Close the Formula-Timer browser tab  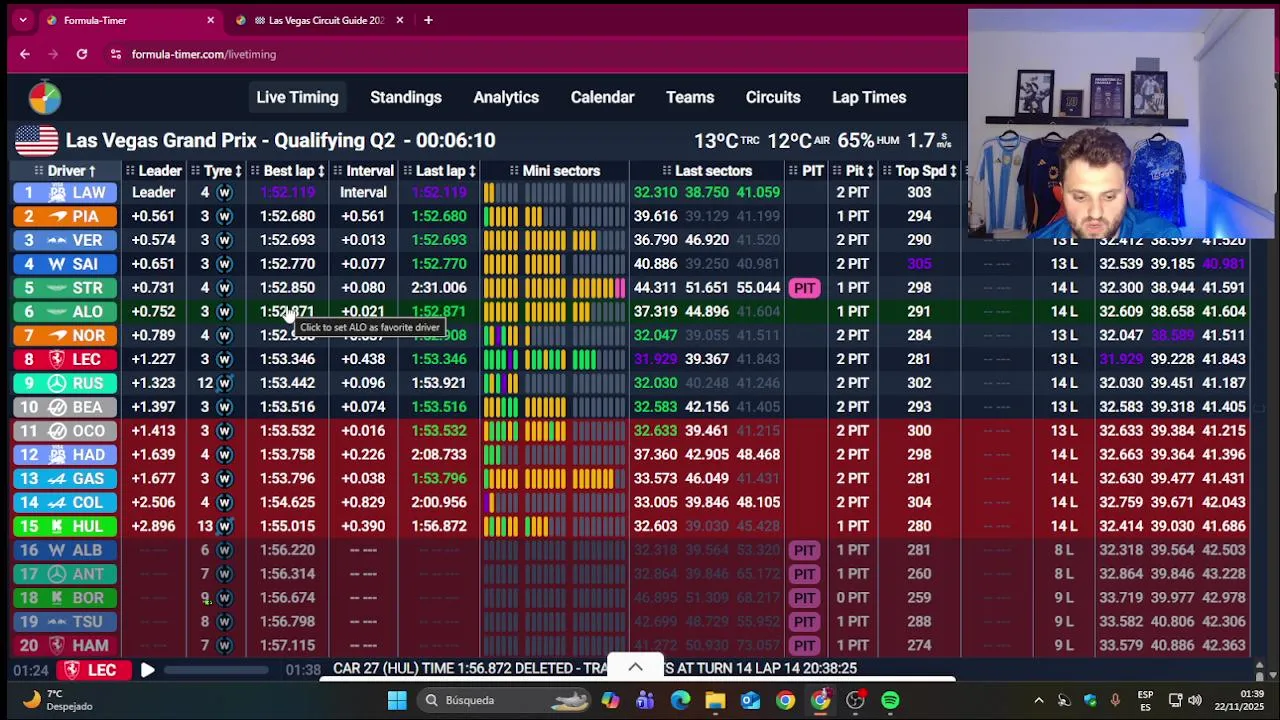(x=210, y=20)
